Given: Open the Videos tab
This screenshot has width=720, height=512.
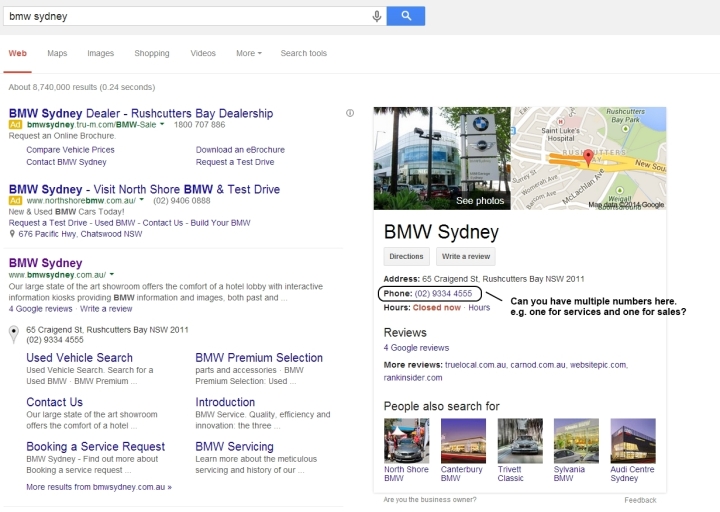Looking at the screenshot, I should [x=203, y=53].
